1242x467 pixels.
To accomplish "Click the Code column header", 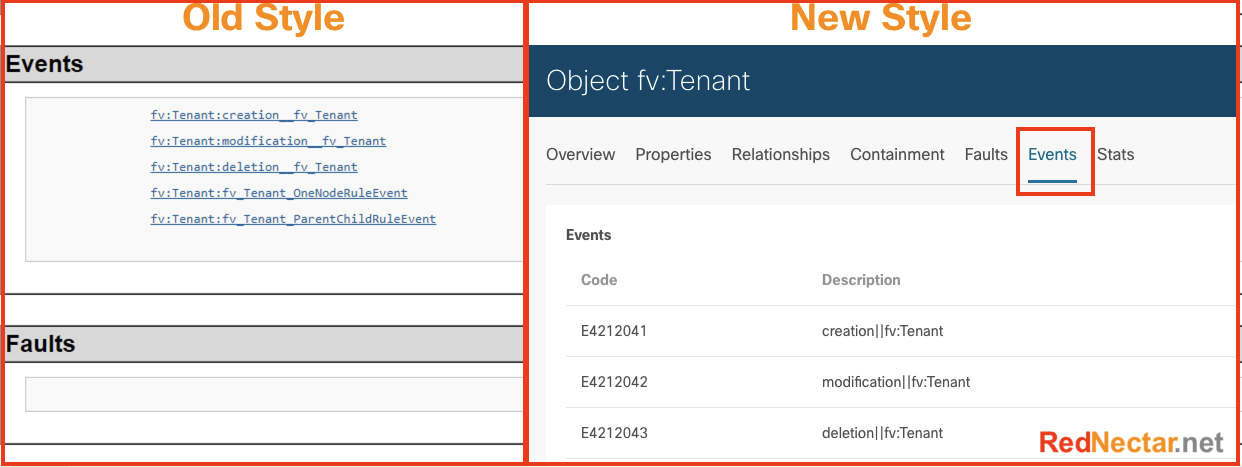I will point(599,280).
